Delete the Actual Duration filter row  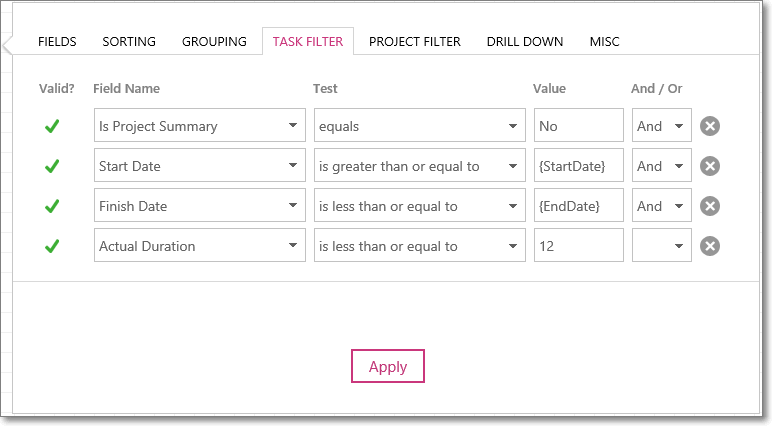click(x=709, y=246)
